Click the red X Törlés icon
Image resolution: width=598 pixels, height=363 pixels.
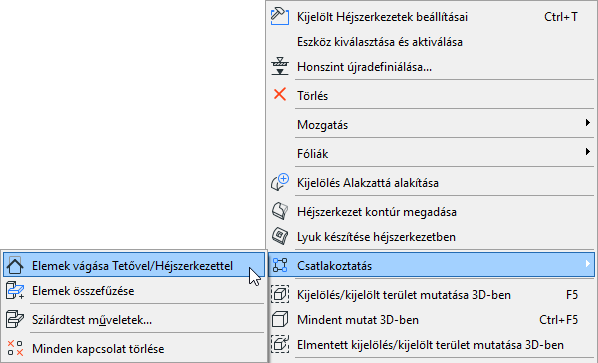(x=280, y=94)
